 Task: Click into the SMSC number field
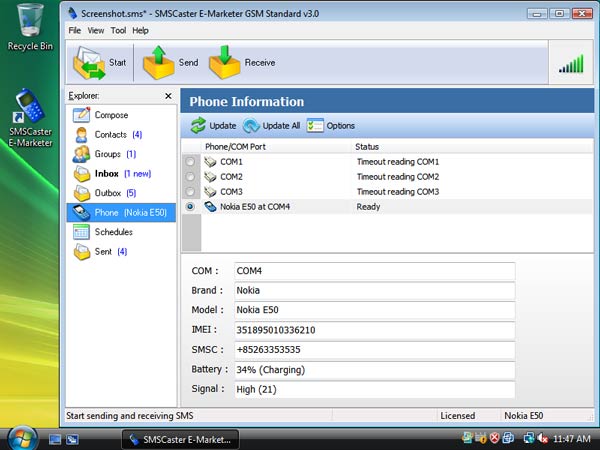[x=374, y=350]
